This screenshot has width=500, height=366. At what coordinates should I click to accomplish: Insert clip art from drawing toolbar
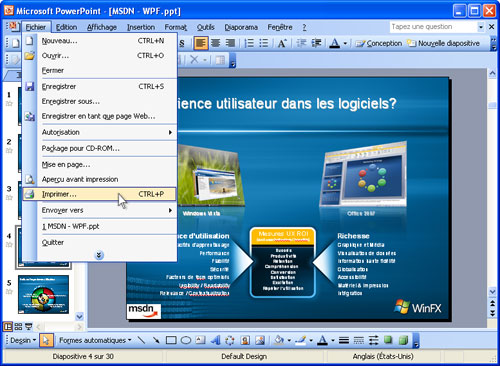[x=245, y=340]
